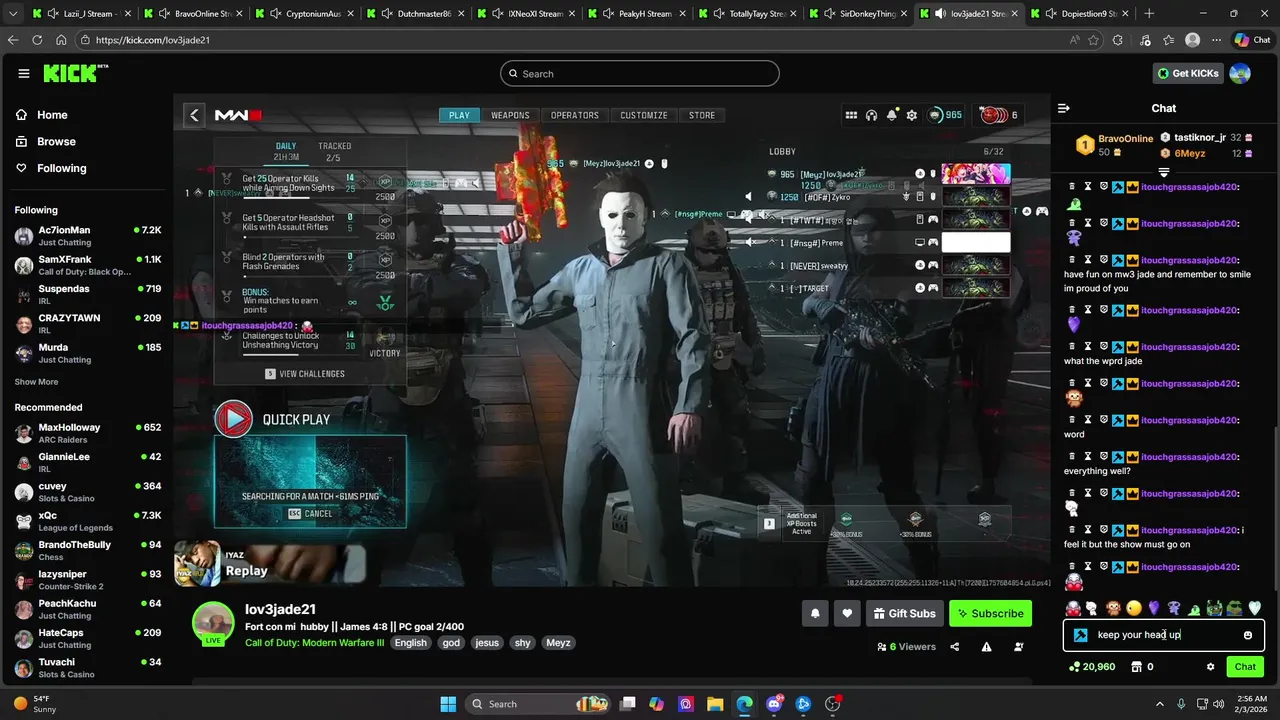Open tastiknor_jr leaderboard entry
Screen dimensions: 1280x720
pyautogui.click(x=1200, y=138)
